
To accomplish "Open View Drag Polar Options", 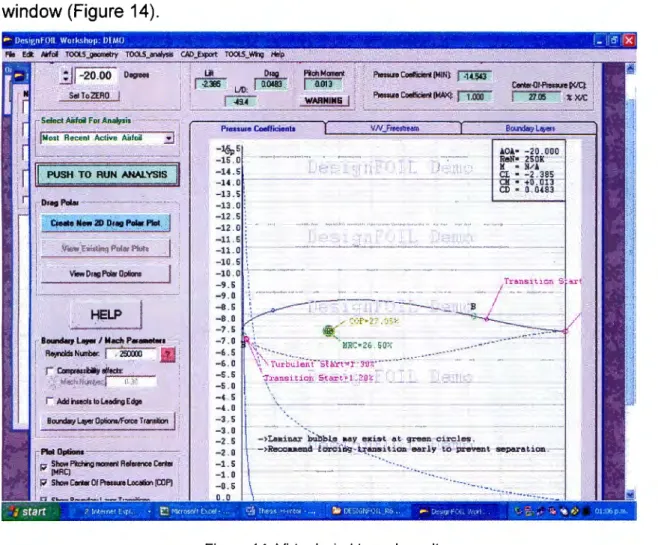I will [105, 274].
